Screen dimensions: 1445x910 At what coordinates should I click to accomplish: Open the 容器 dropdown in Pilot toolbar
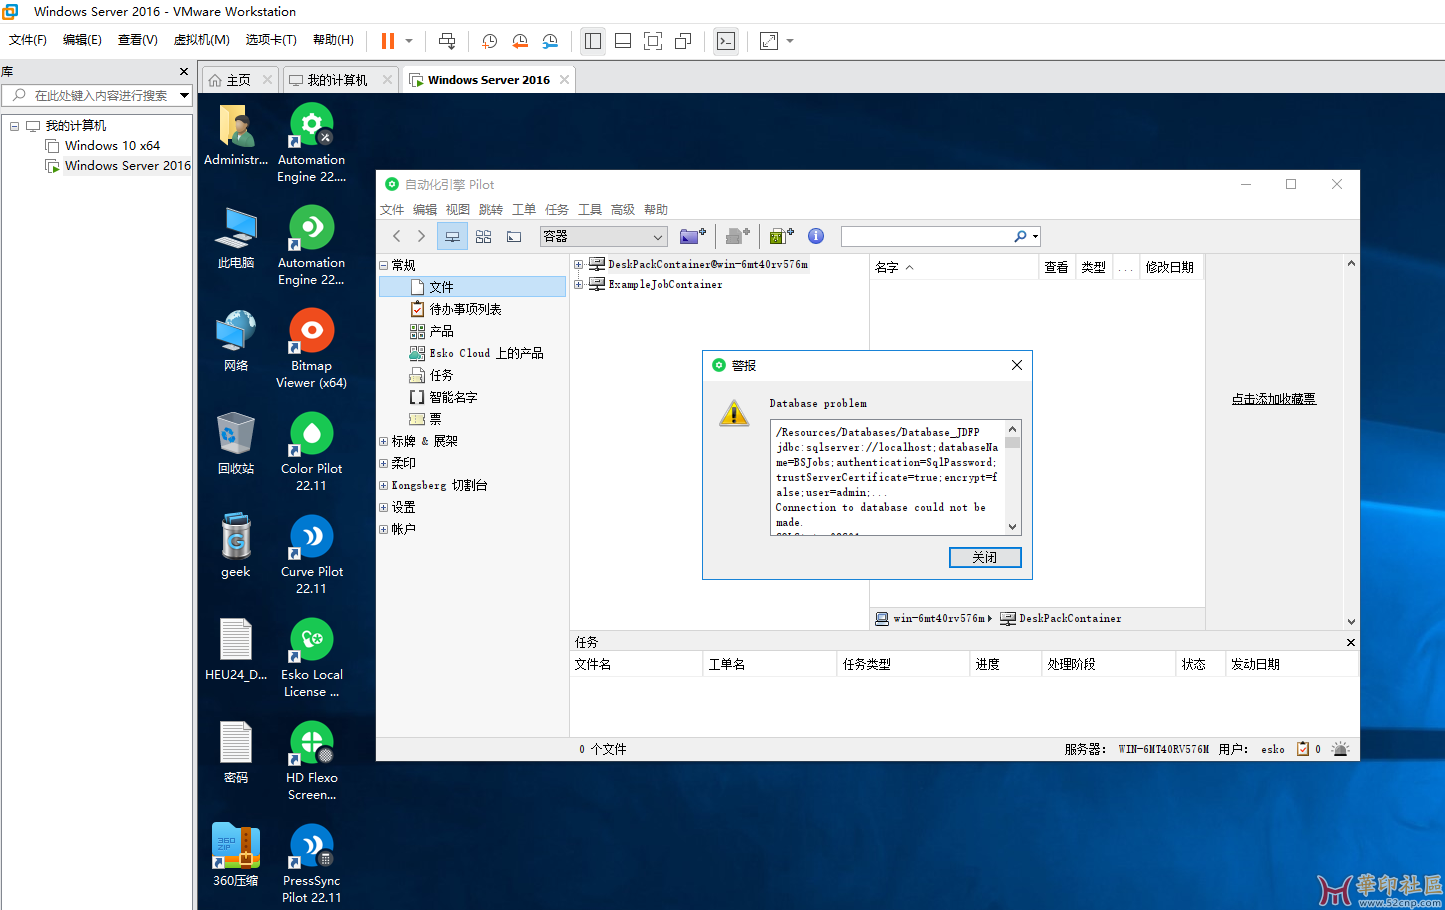658,237
